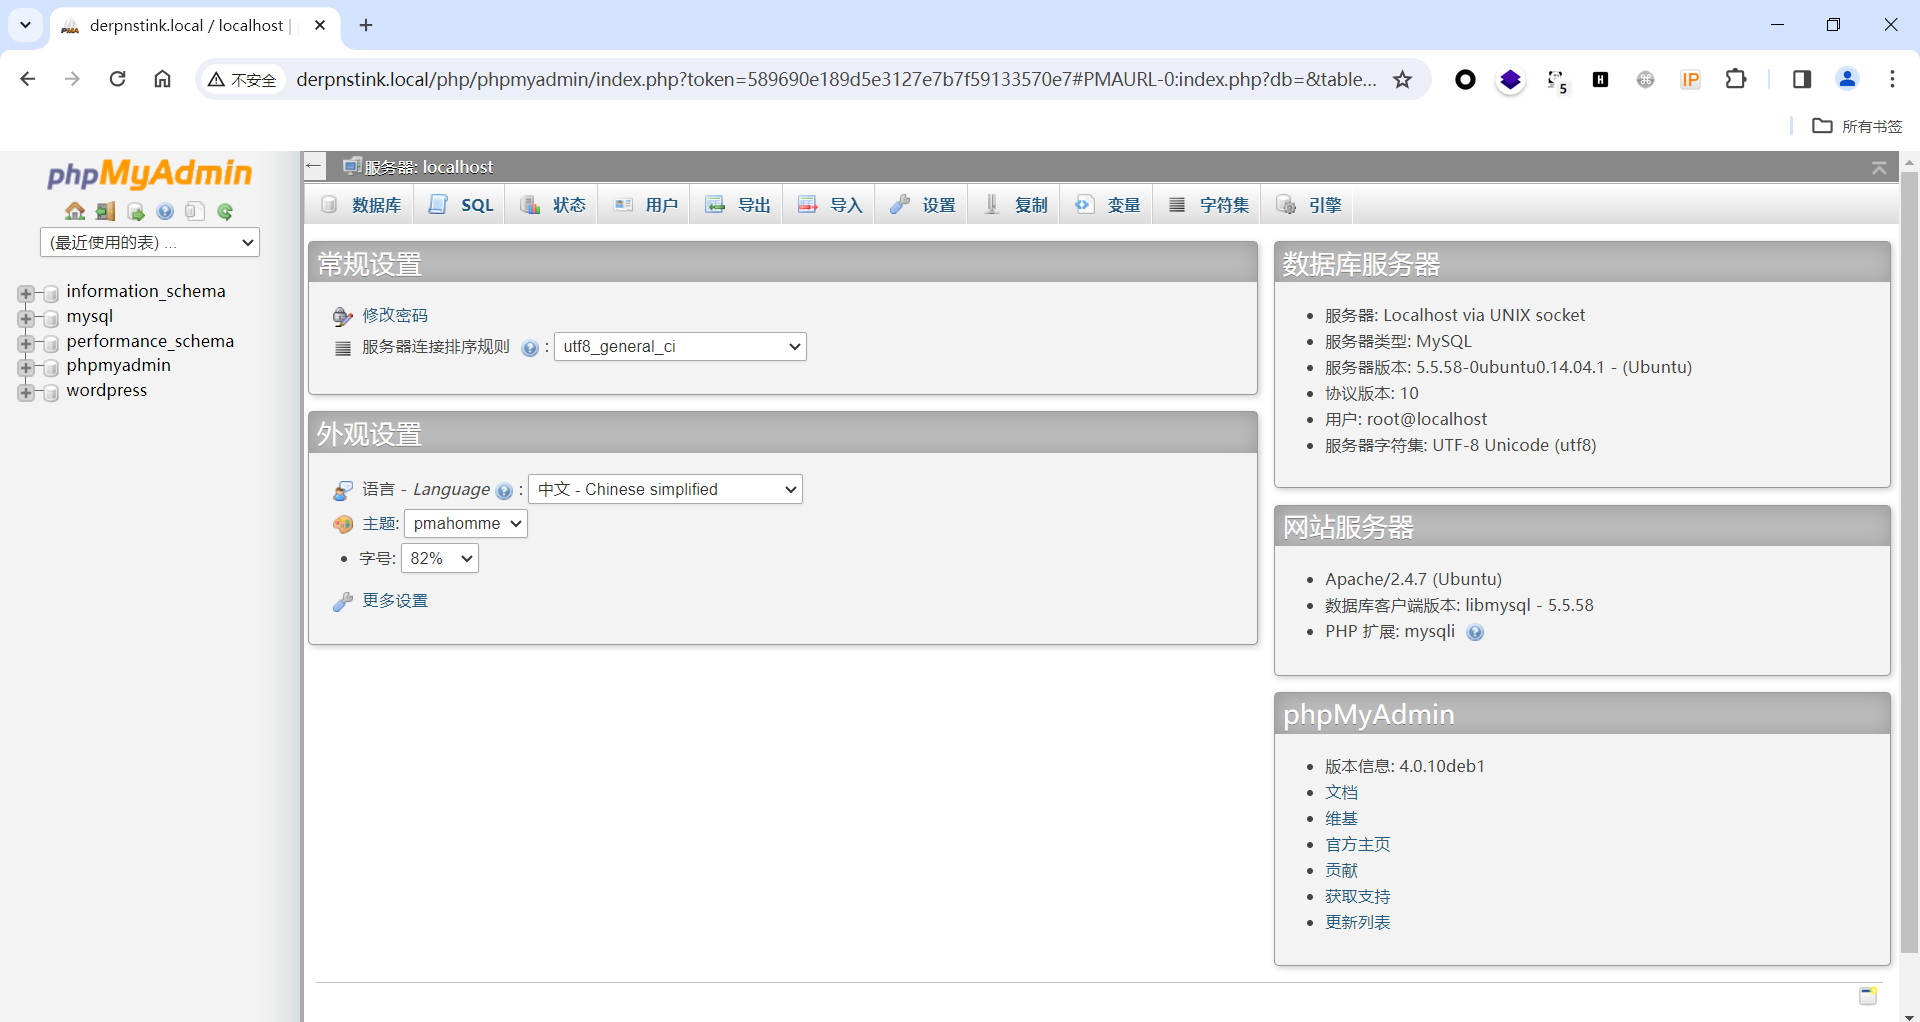Expand the information_schema database tree

[26, 294]
